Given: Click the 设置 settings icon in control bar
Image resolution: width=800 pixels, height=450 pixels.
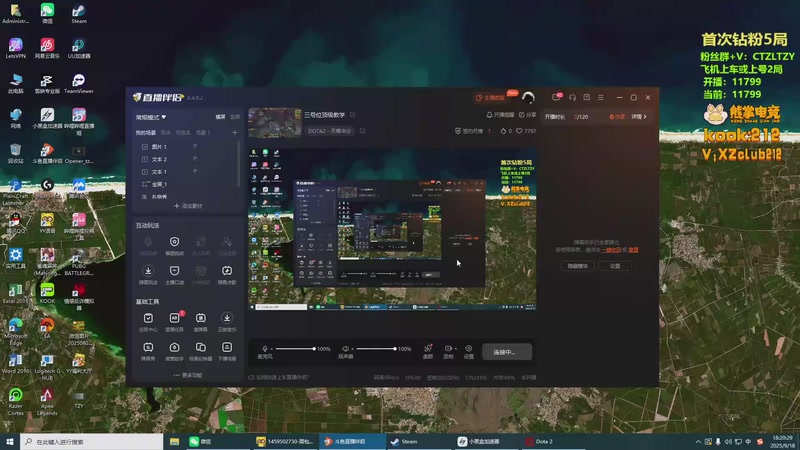Looking at the screenshot, I should (468, 351).
